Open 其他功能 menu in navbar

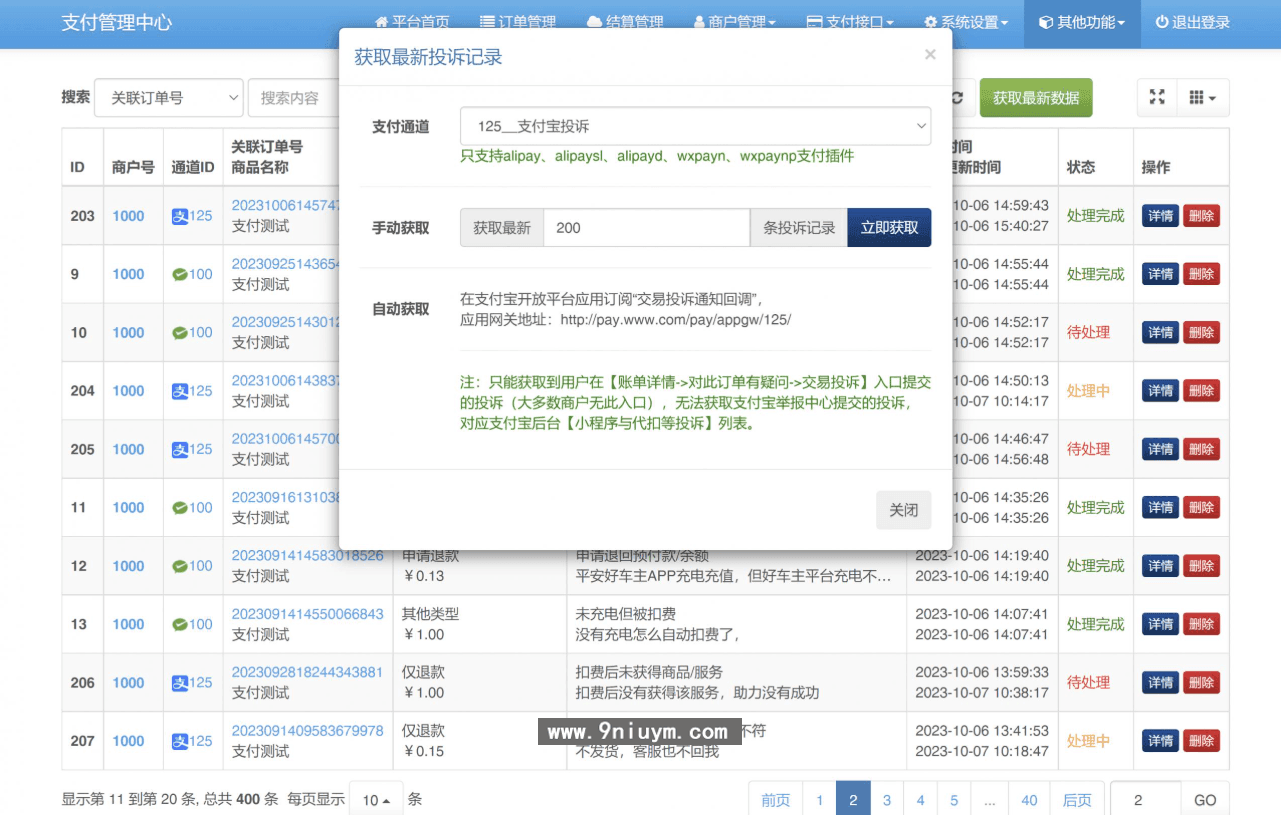click(x=1082, y=22)
